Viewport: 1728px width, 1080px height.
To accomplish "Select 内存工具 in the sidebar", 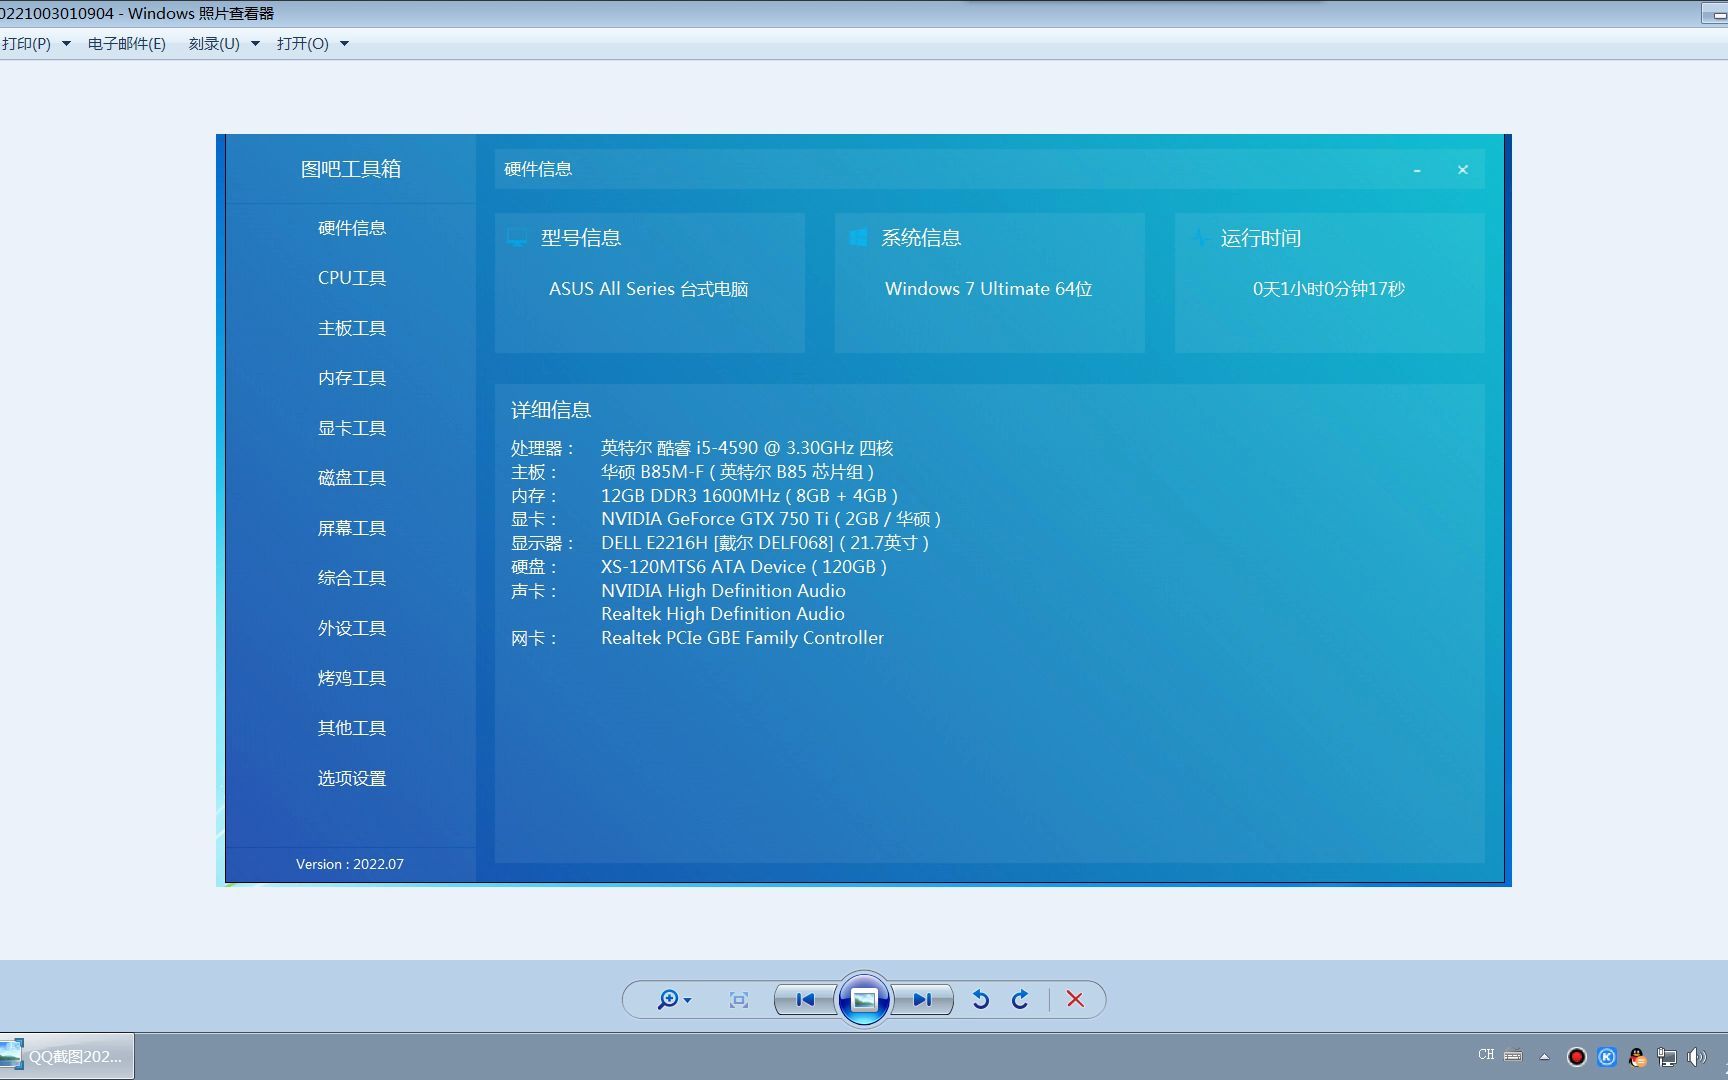I will click(x=351, y=378).
